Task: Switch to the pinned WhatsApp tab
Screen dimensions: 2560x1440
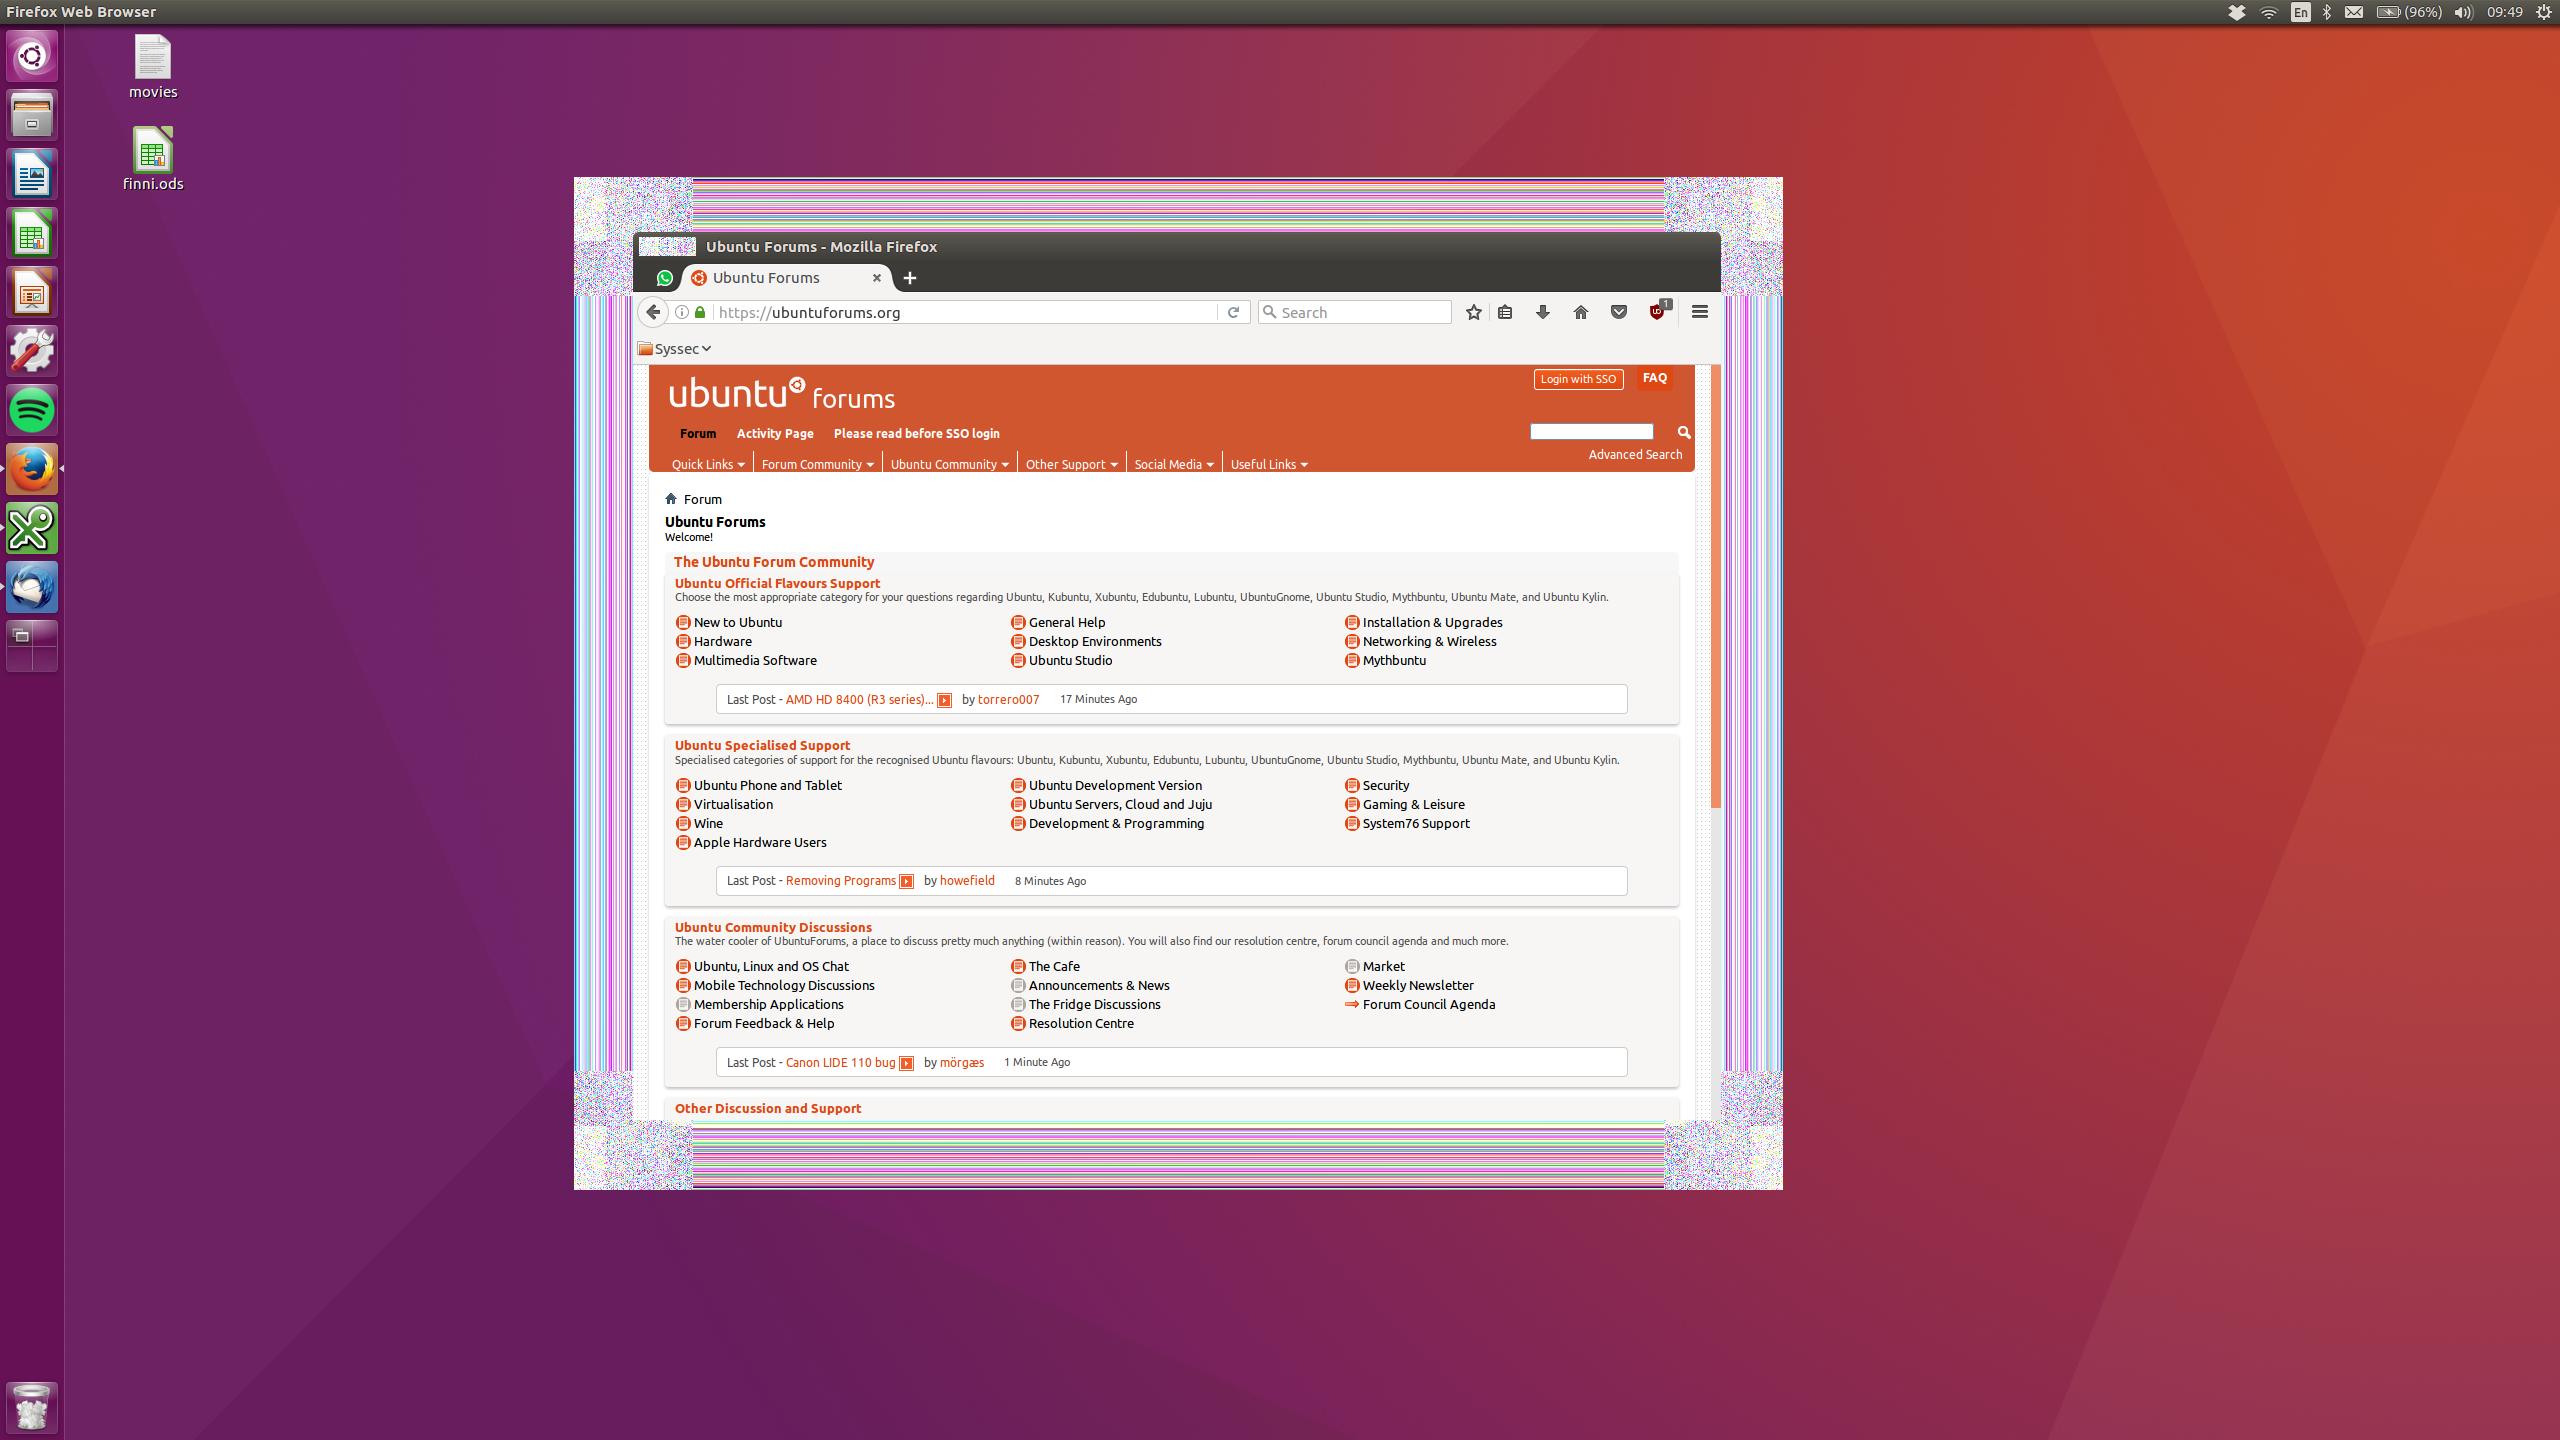Action: [x=664, y=278]
